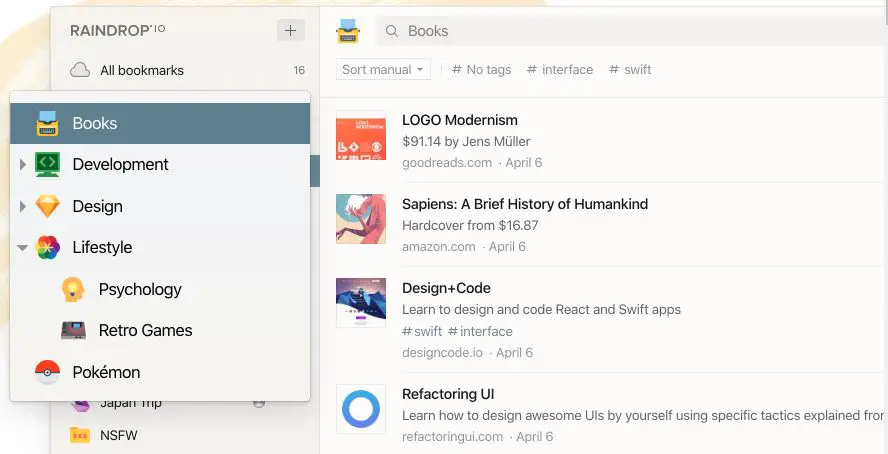This screenshot has height=454, width=888.
Task: Click the refactoringui.com source text
Action: pyautogui.click(x=452, y=437)
